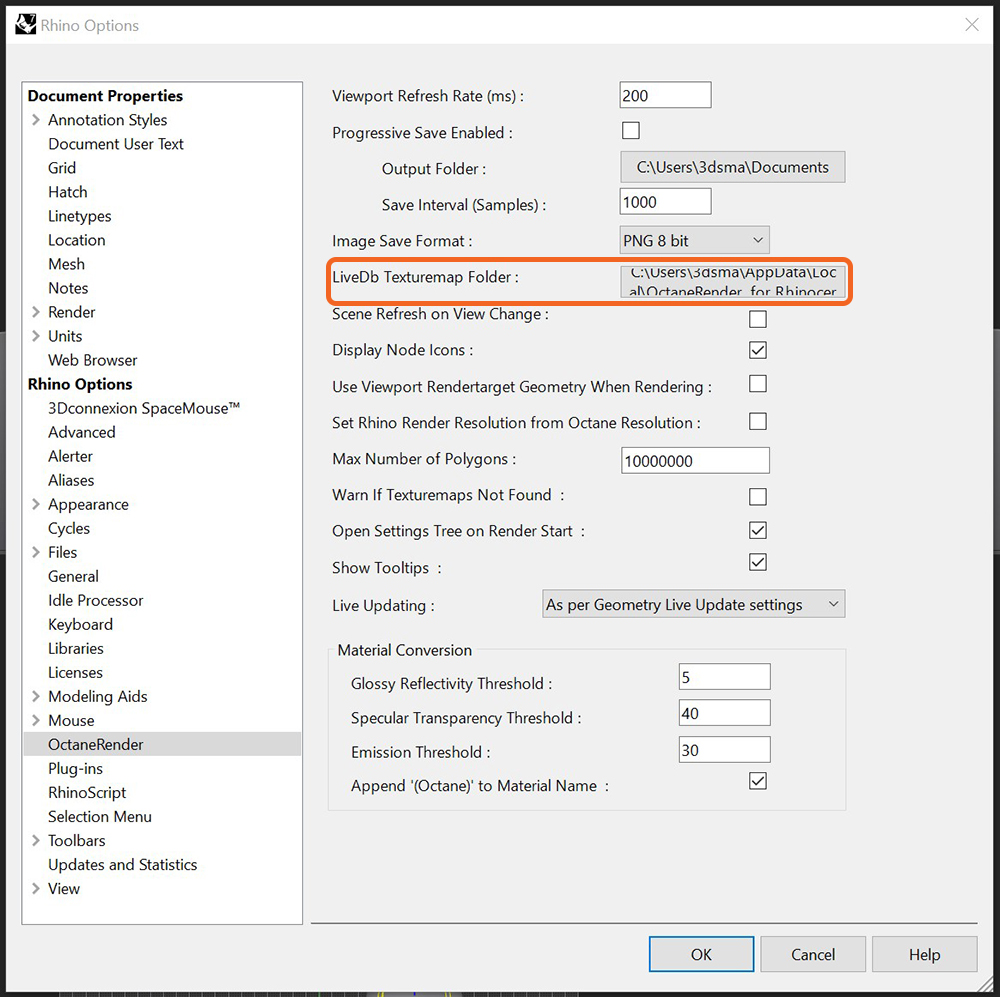This screenshot has width=1000, height=997.
Task: Select Licenses options page
Action: [75, 672]
